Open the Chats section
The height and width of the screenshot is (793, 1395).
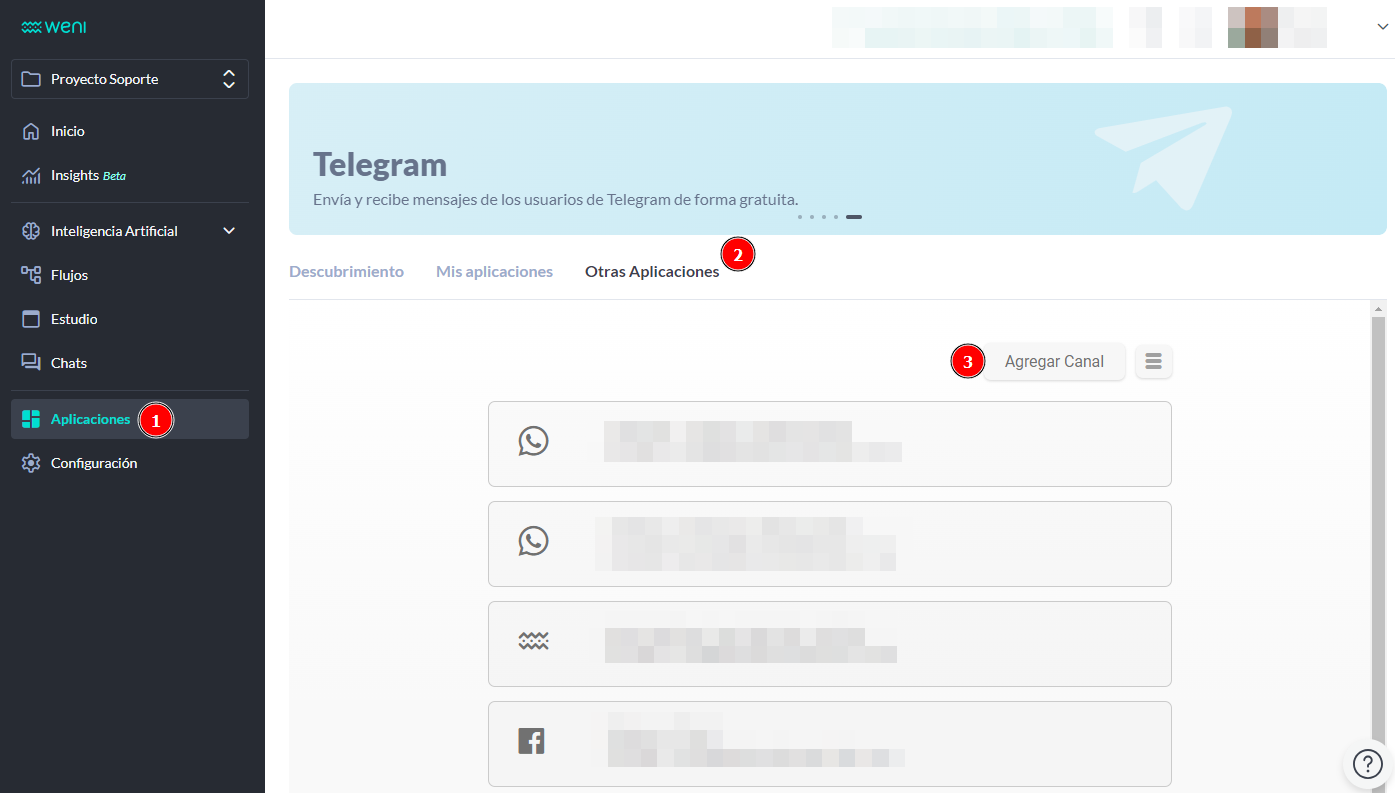coord(130,363)
